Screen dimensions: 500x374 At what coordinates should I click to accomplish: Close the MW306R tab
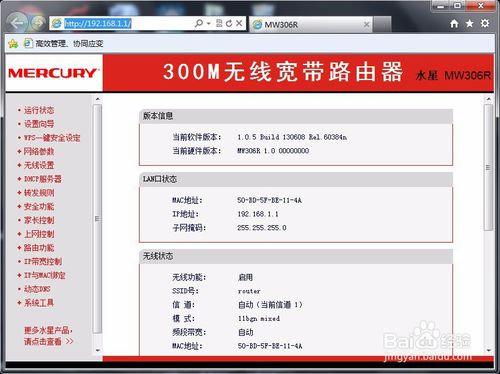(366, 24)
